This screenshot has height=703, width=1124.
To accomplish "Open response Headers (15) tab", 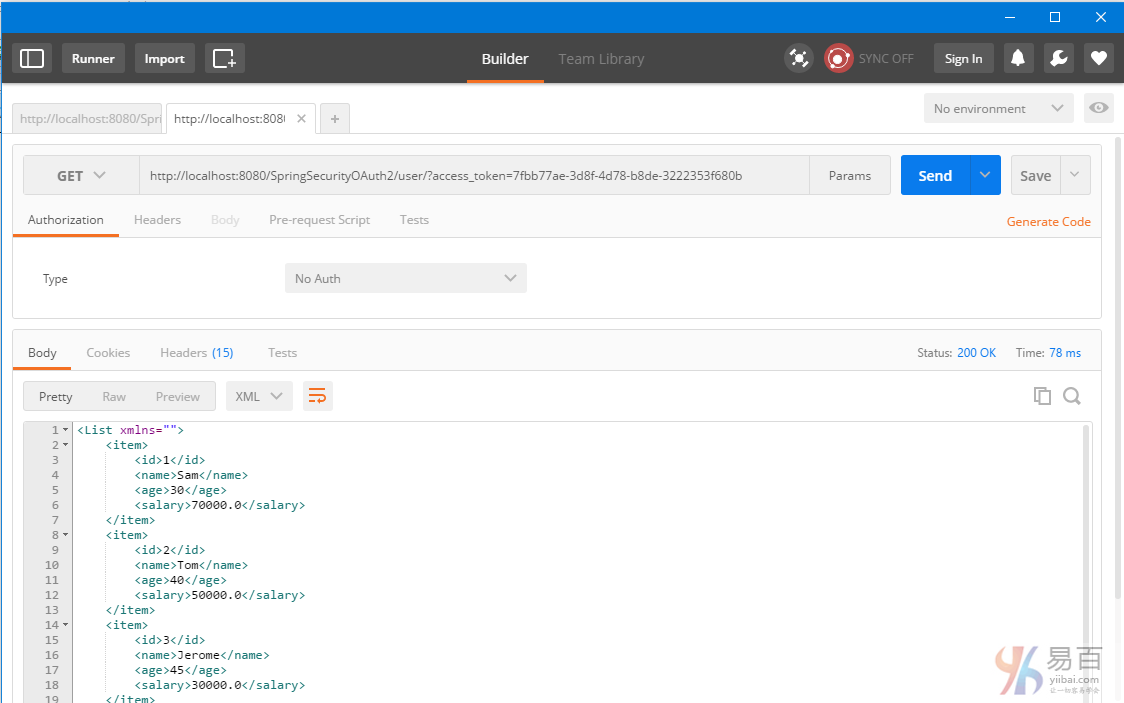I will pos(196,353).
